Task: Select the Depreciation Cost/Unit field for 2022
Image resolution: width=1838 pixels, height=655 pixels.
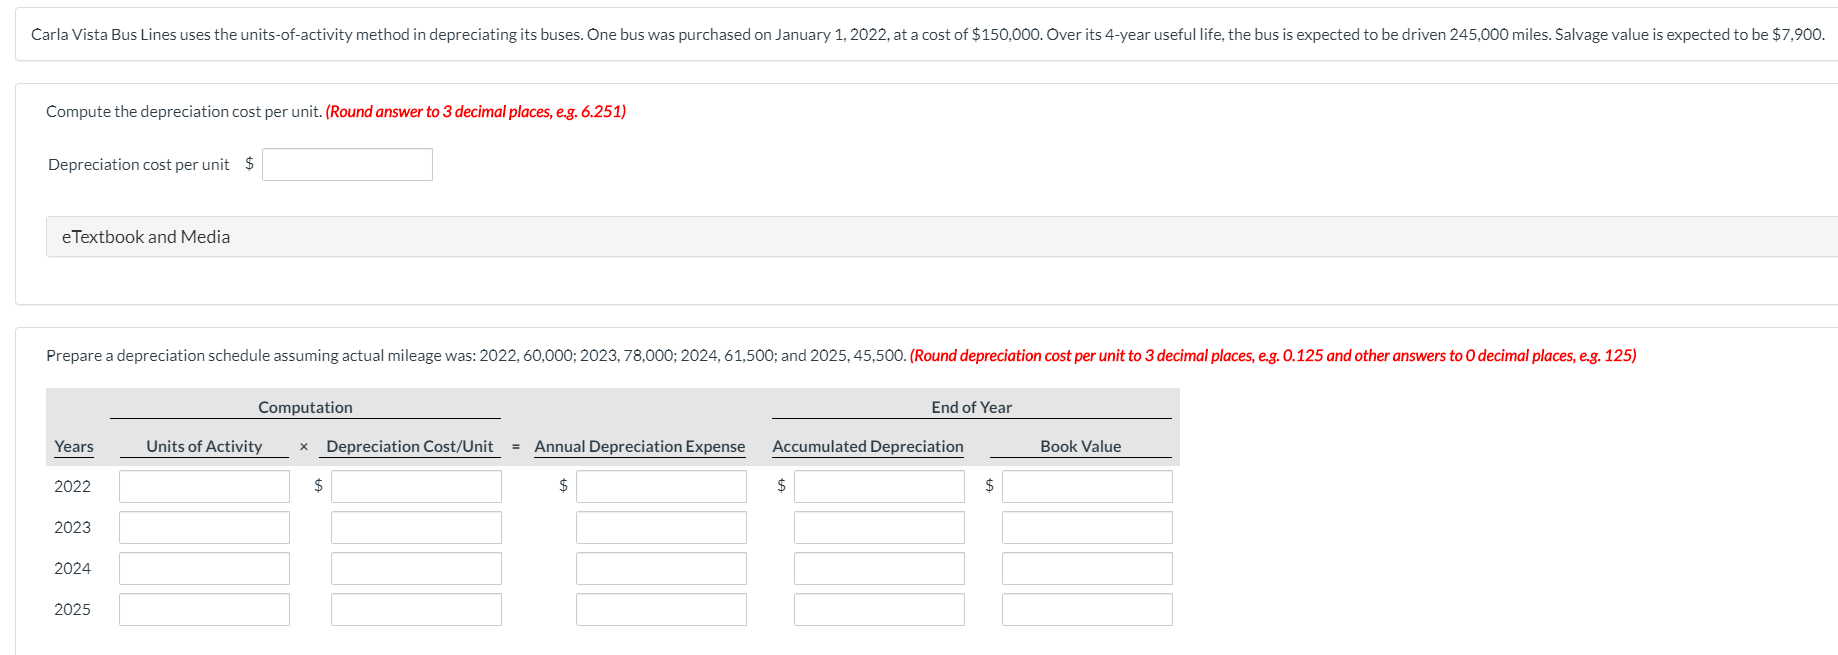Action: [x=416, y=486]
